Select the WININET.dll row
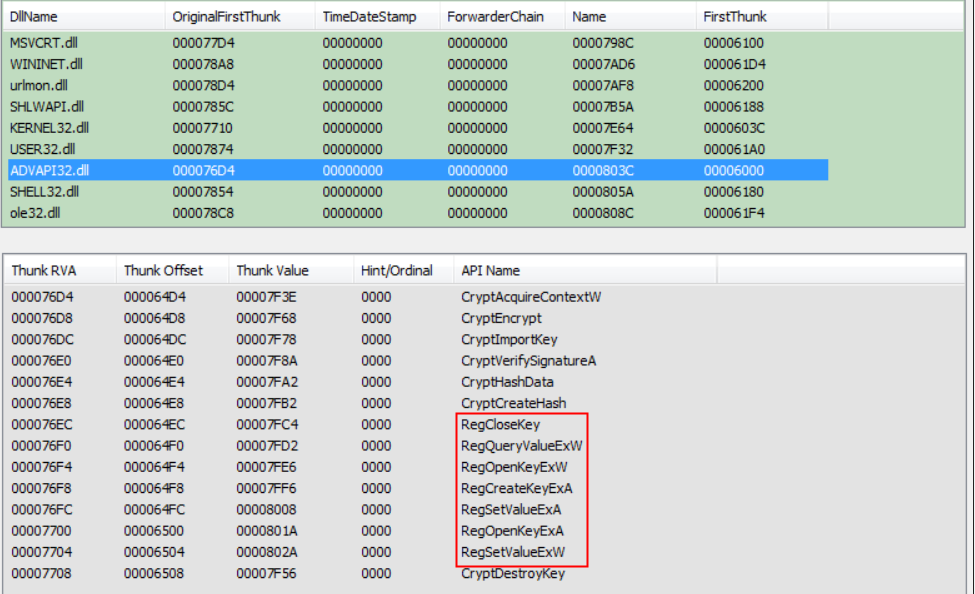This screenshot has height=594, width=975. tap(418, 64)
